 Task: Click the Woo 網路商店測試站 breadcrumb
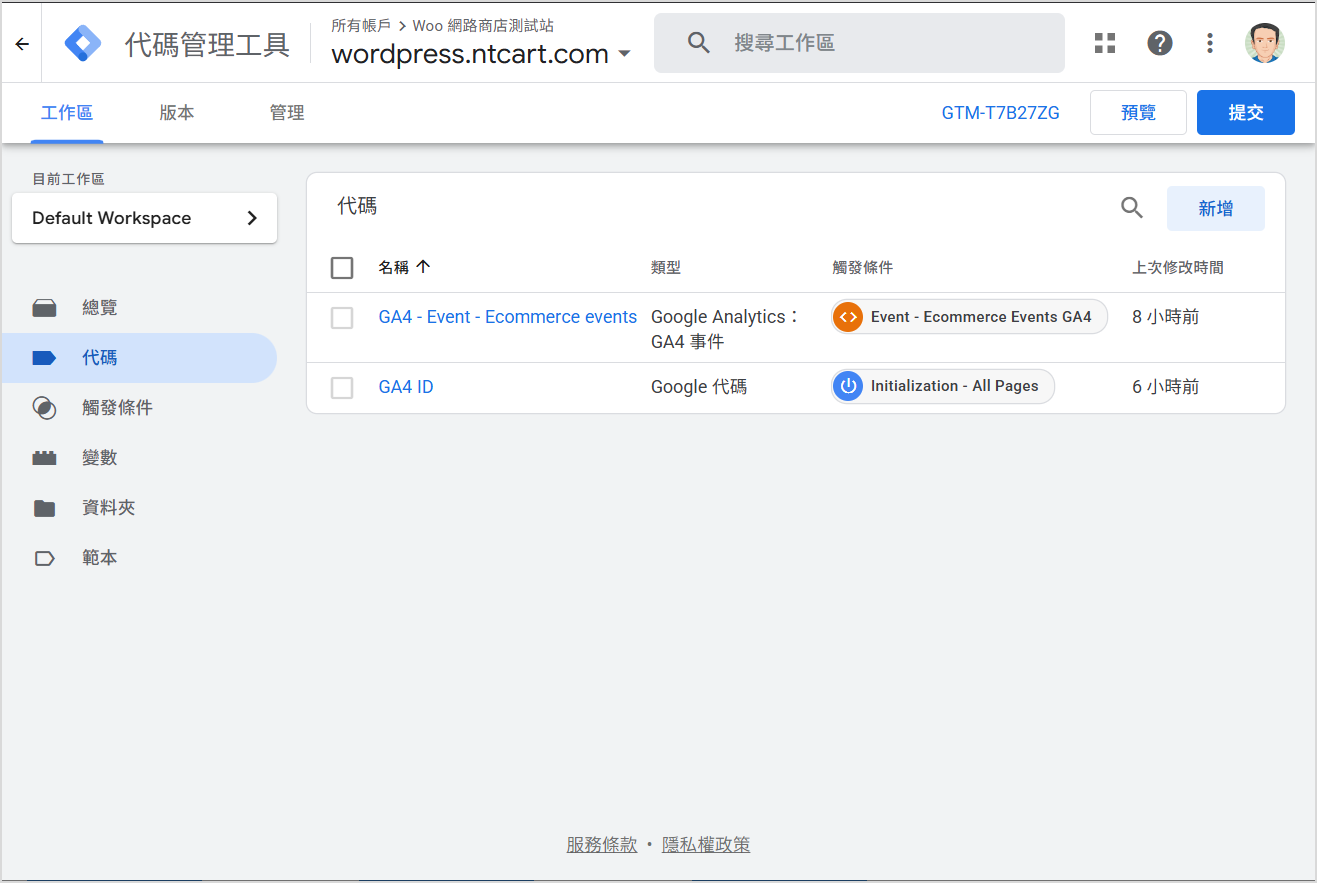(x=483, y=26)
